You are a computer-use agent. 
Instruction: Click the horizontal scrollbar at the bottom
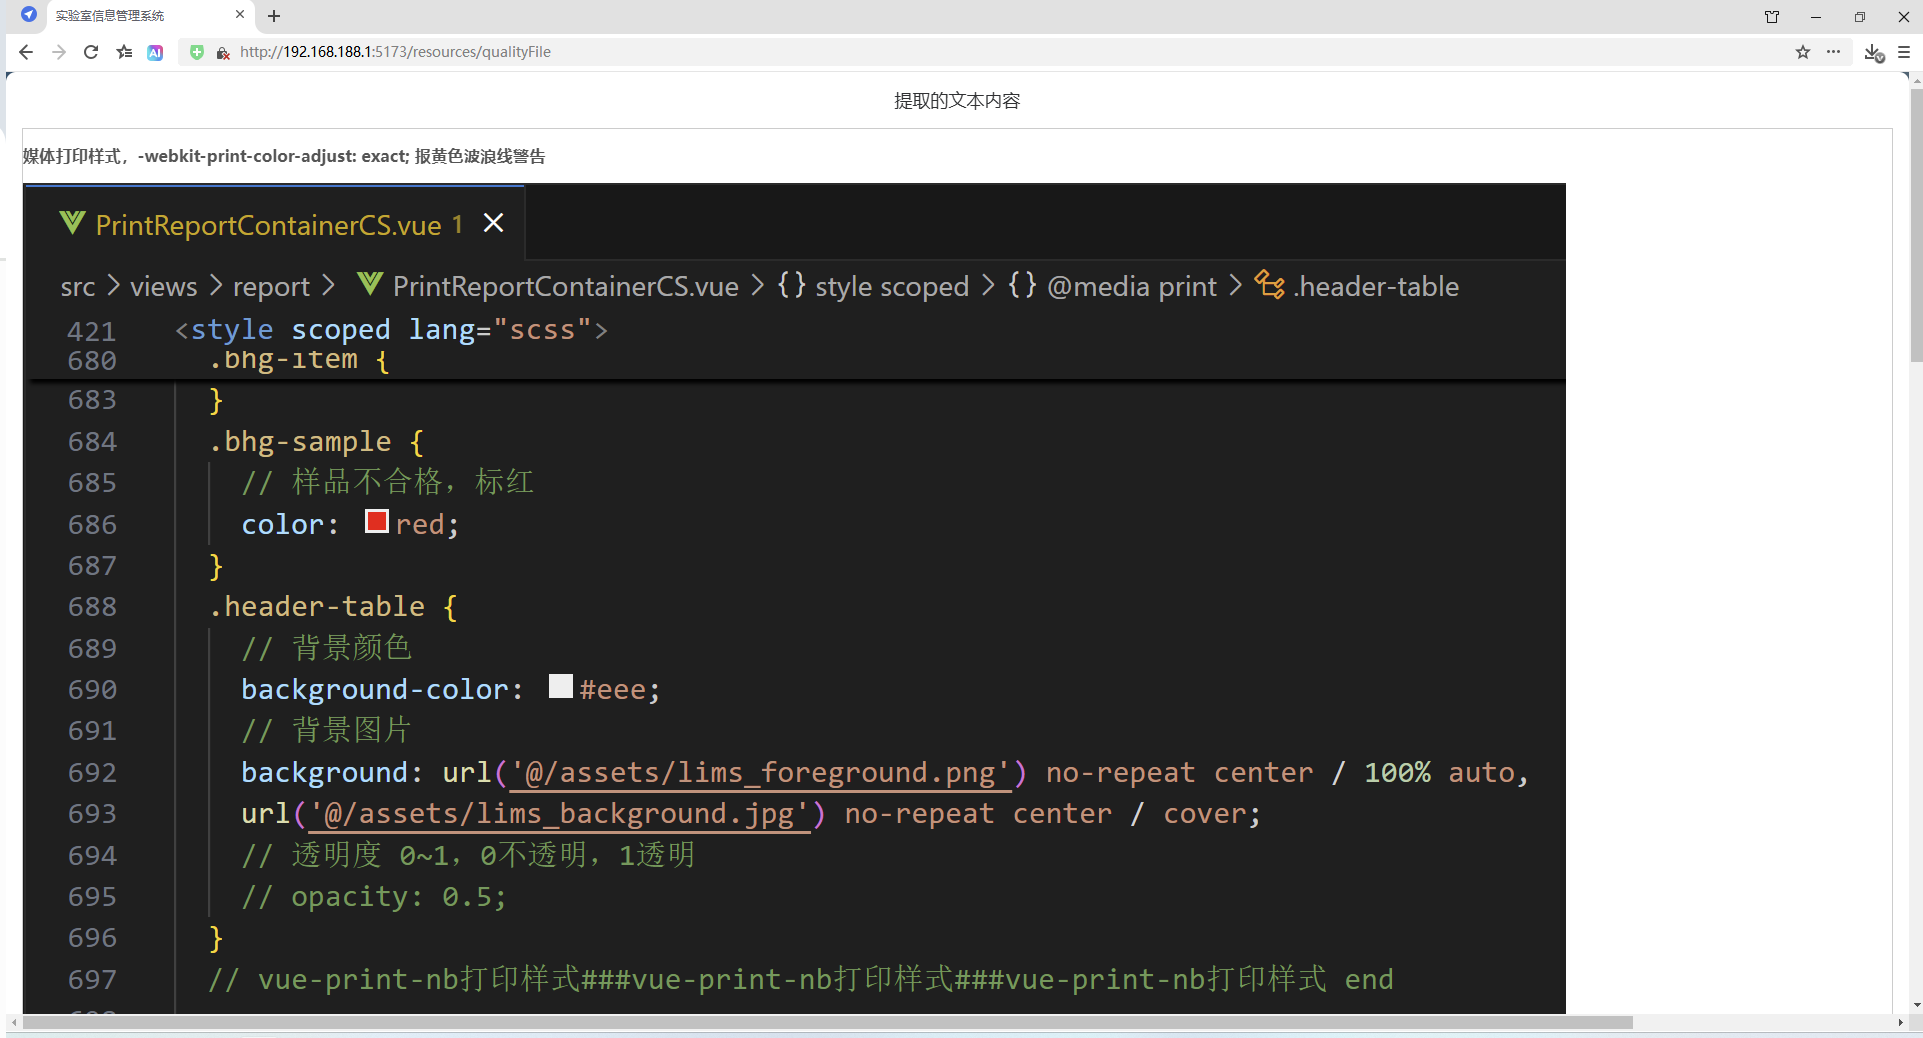[x=818, y=1023]
